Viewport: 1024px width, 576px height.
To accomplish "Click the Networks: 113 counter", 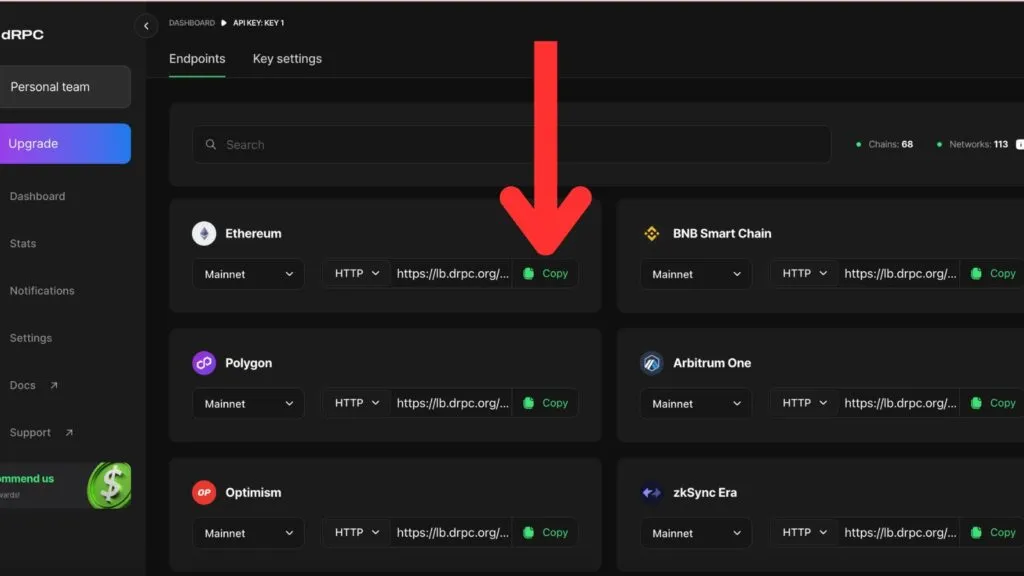I will [972, 144].
